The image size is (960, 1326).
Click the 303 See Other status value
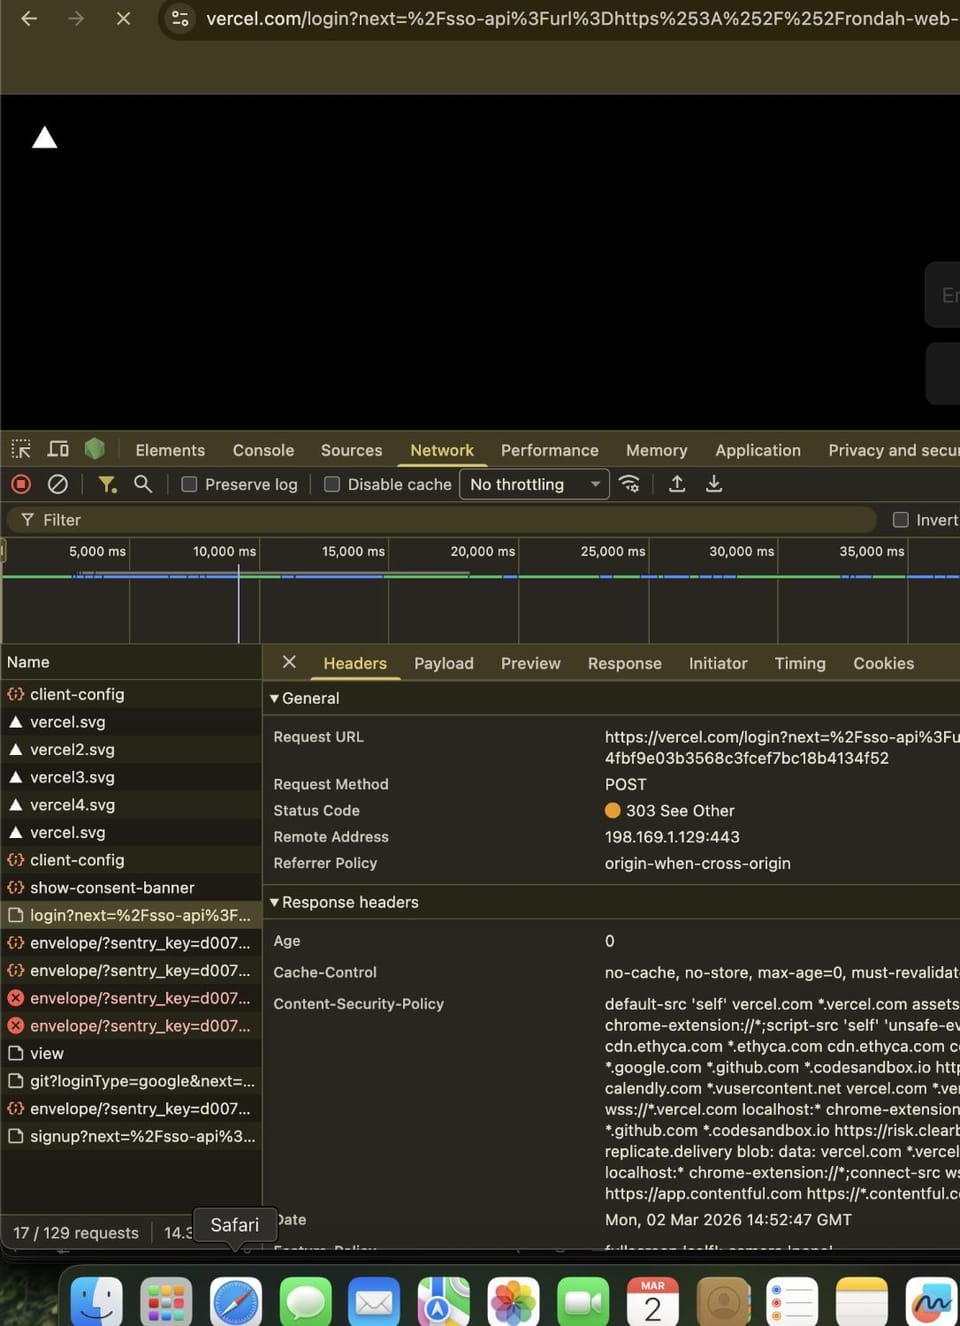(680, 810)
